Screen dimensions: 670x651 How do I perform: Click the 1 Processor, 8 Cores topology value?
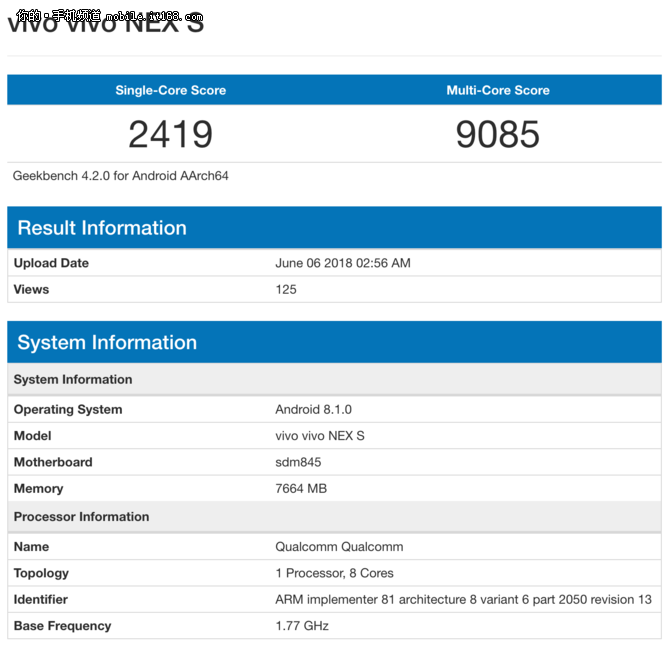pos(334,573)
